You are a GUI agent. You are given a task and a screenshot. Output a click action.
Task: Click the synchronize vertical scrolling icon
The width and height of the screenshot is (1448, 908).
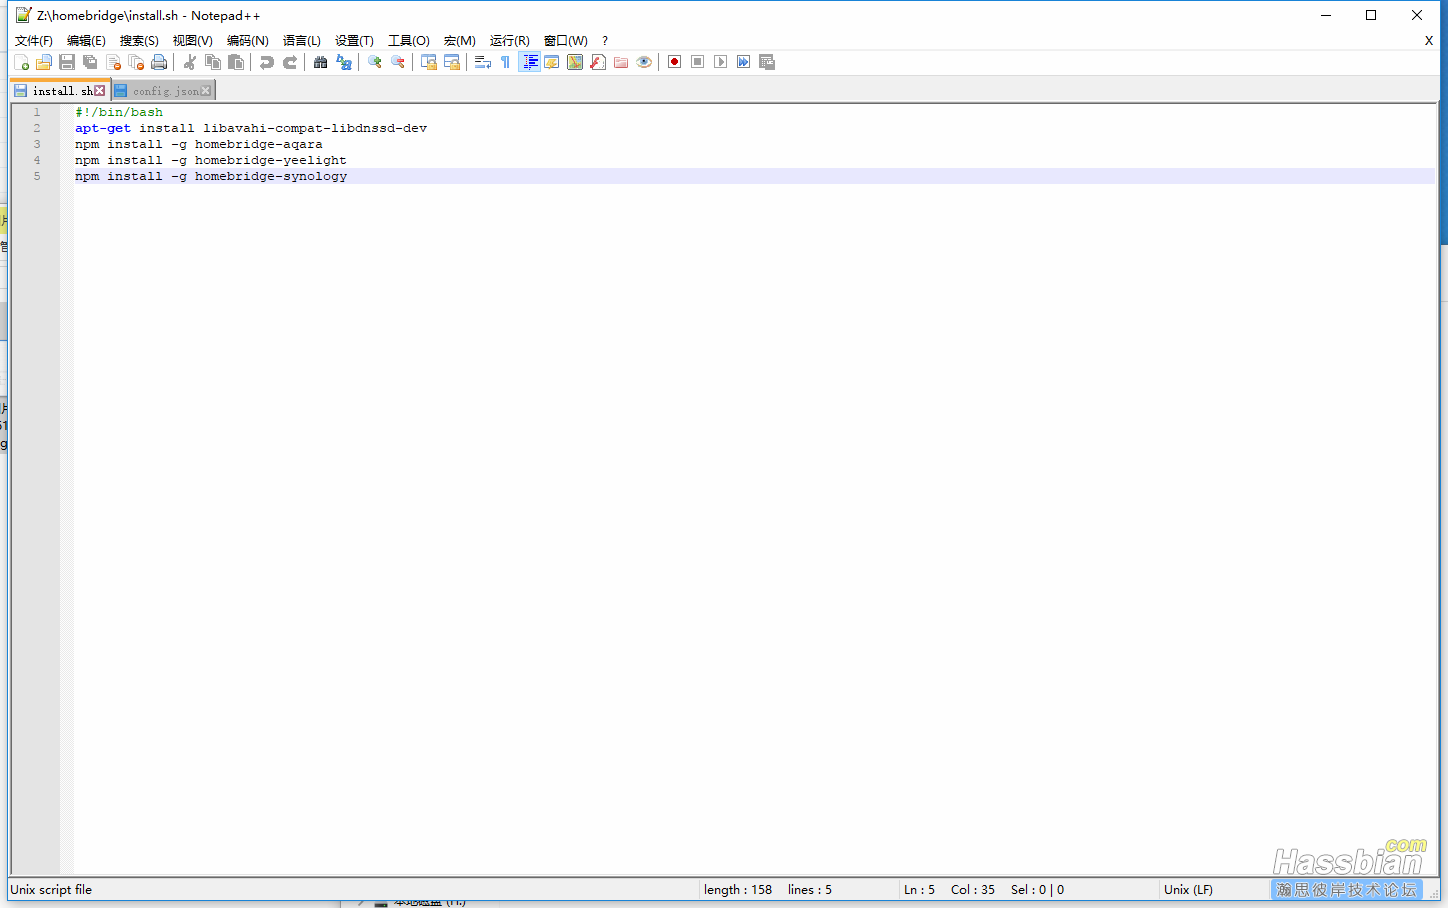[x=429, y=62]
